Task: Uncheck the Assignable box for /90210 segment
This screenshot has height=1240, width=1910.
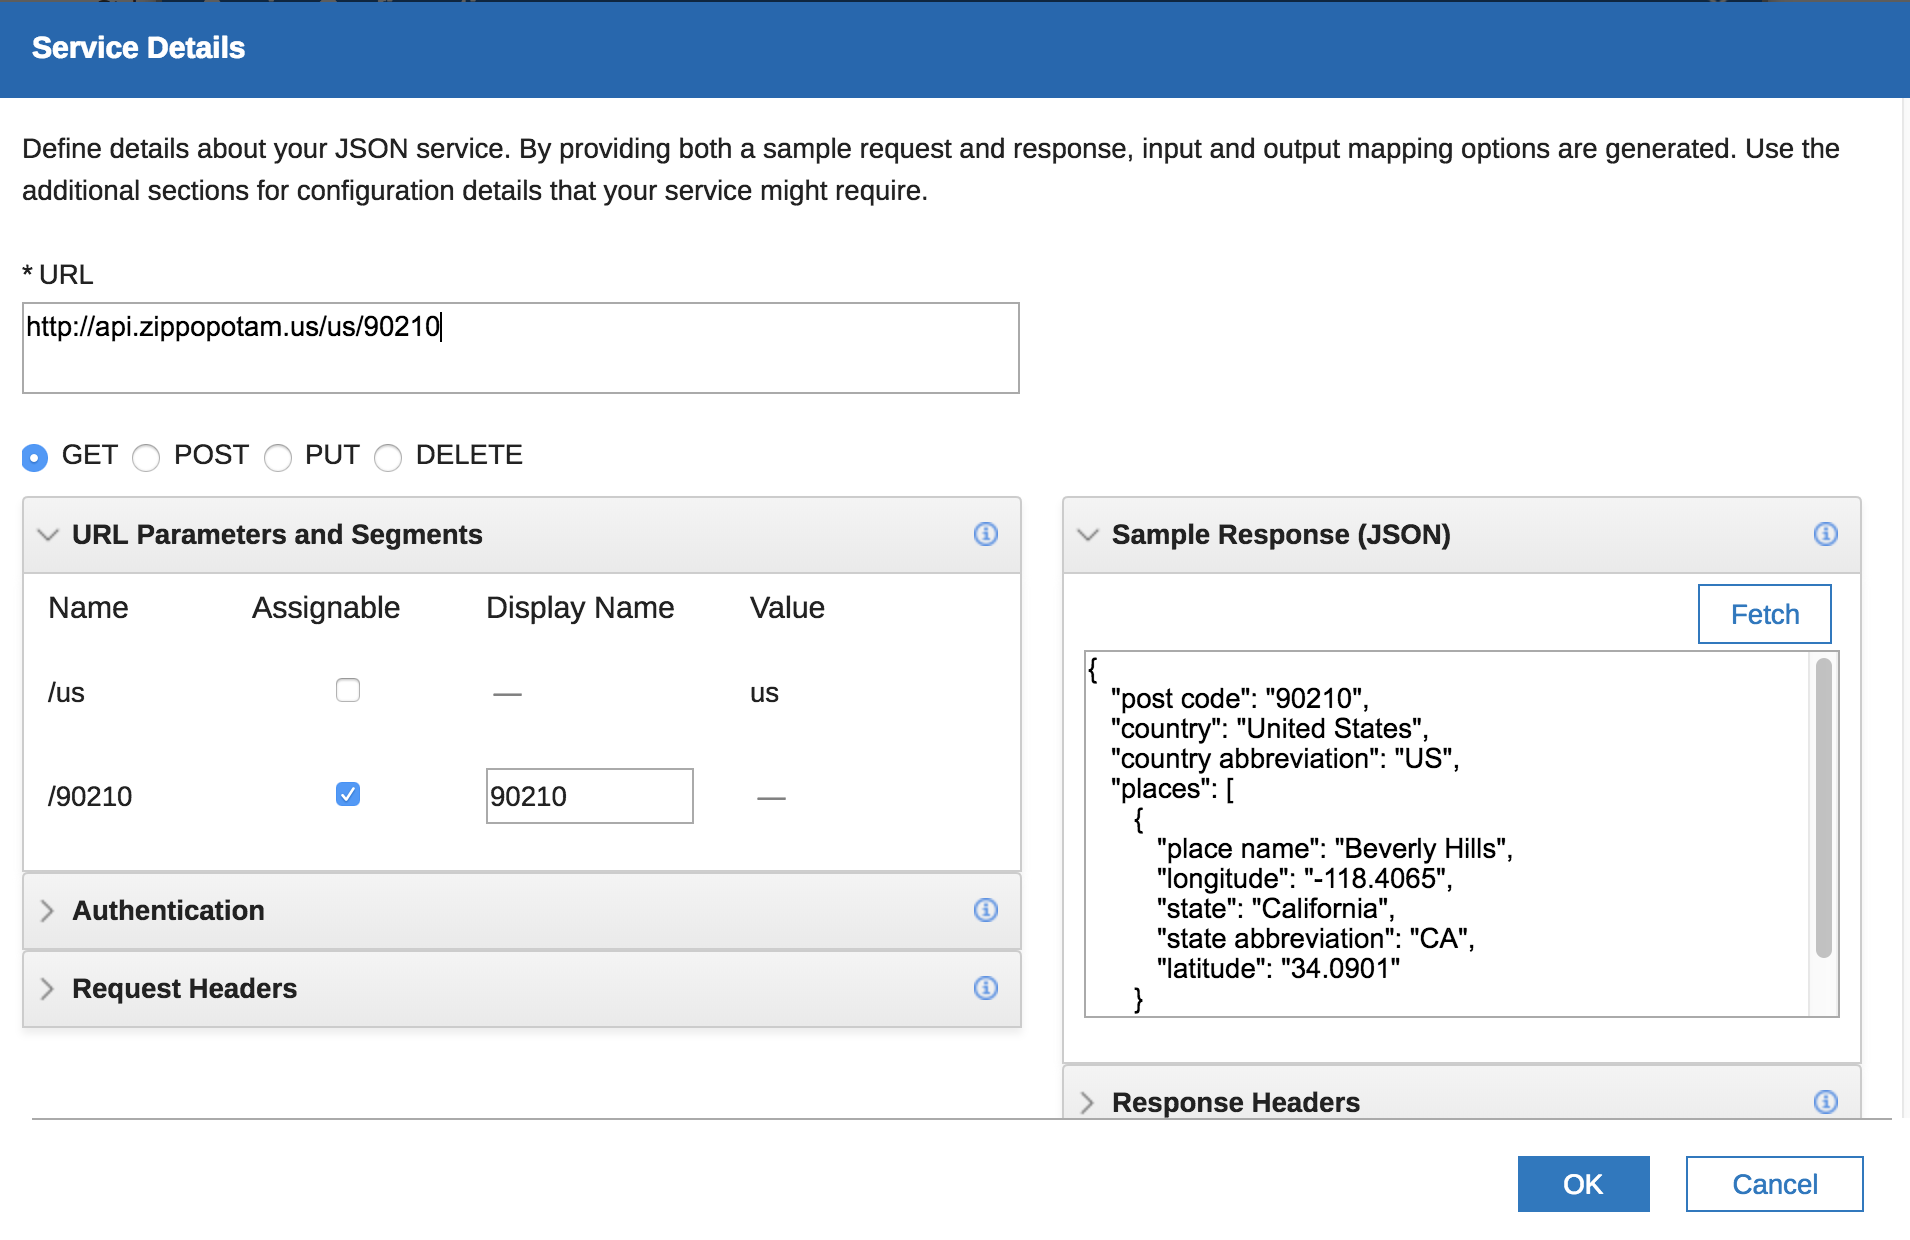Action: point(348,794)
